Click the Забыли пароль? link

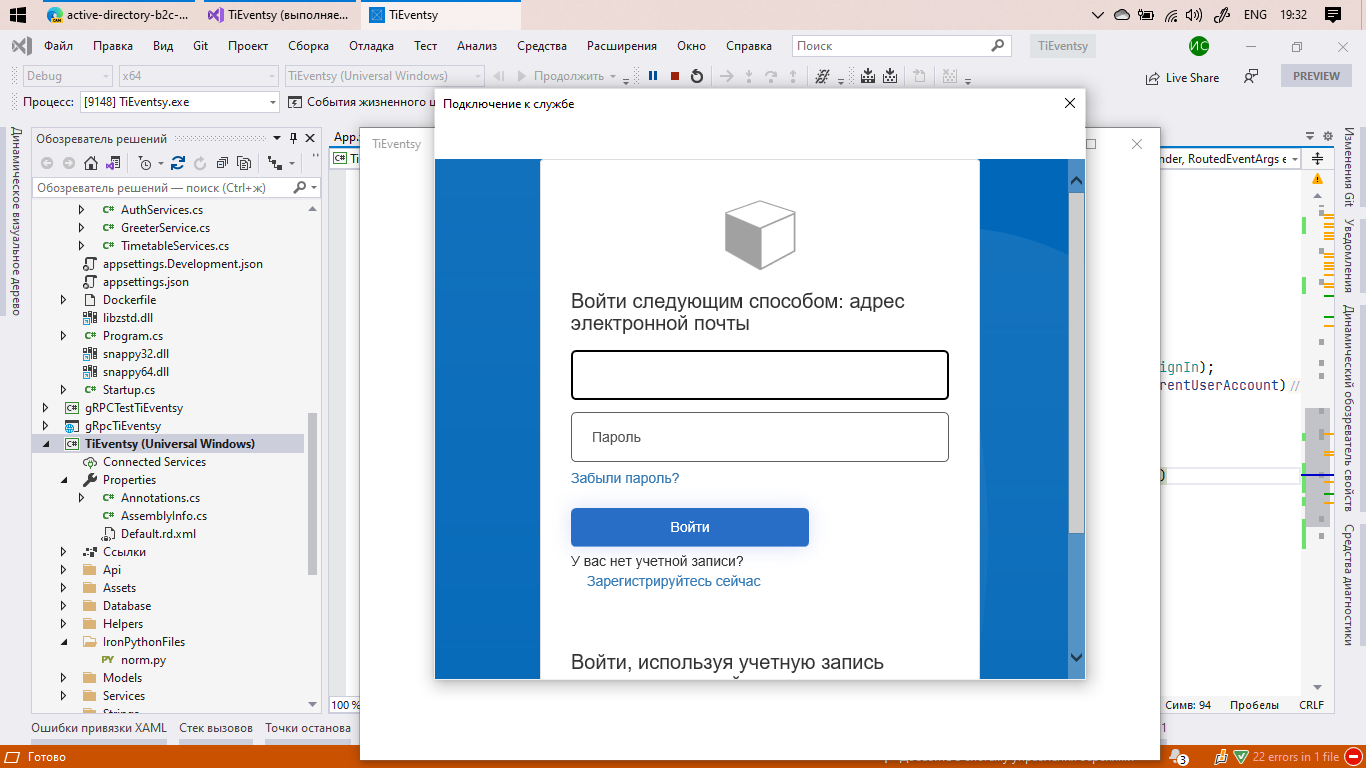(625, 478)
